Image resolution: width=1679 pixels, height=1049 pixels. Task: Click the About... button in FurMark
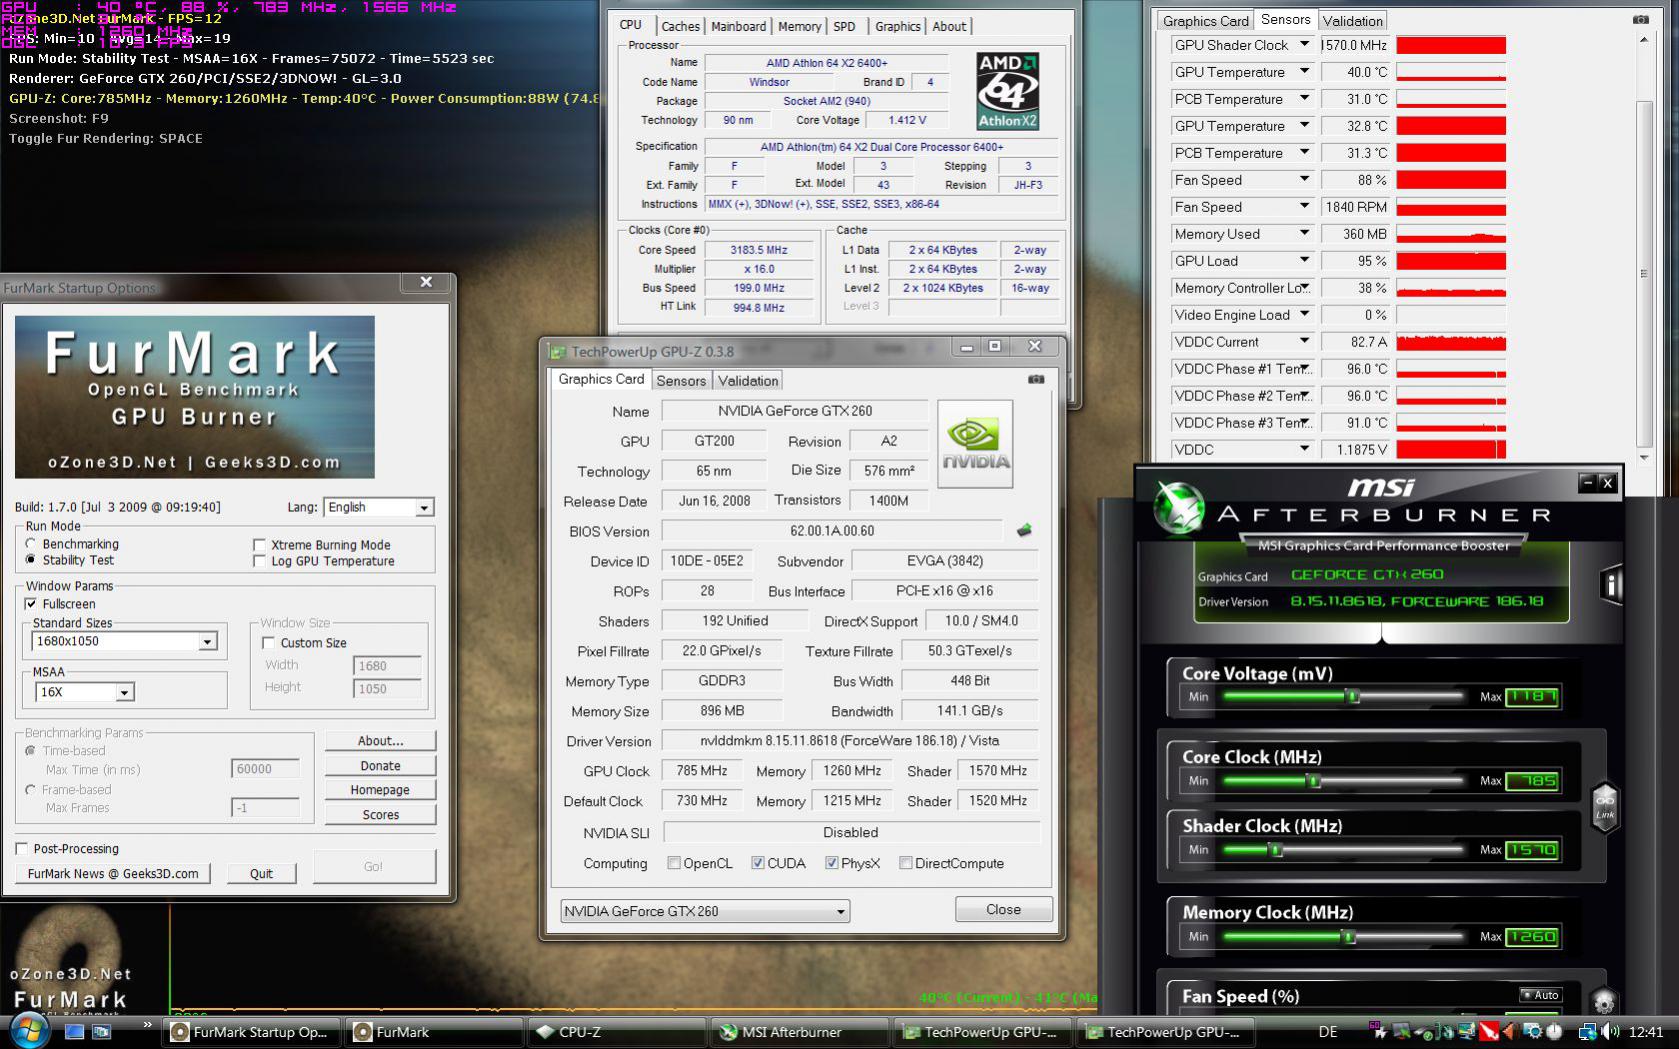tap(381, 741)
